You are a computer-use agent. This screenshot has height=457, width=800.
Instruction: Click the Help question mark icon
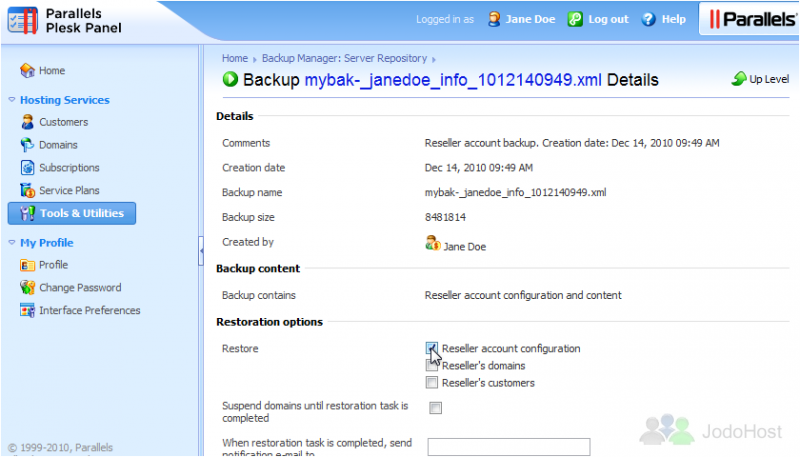click(648, 19)
